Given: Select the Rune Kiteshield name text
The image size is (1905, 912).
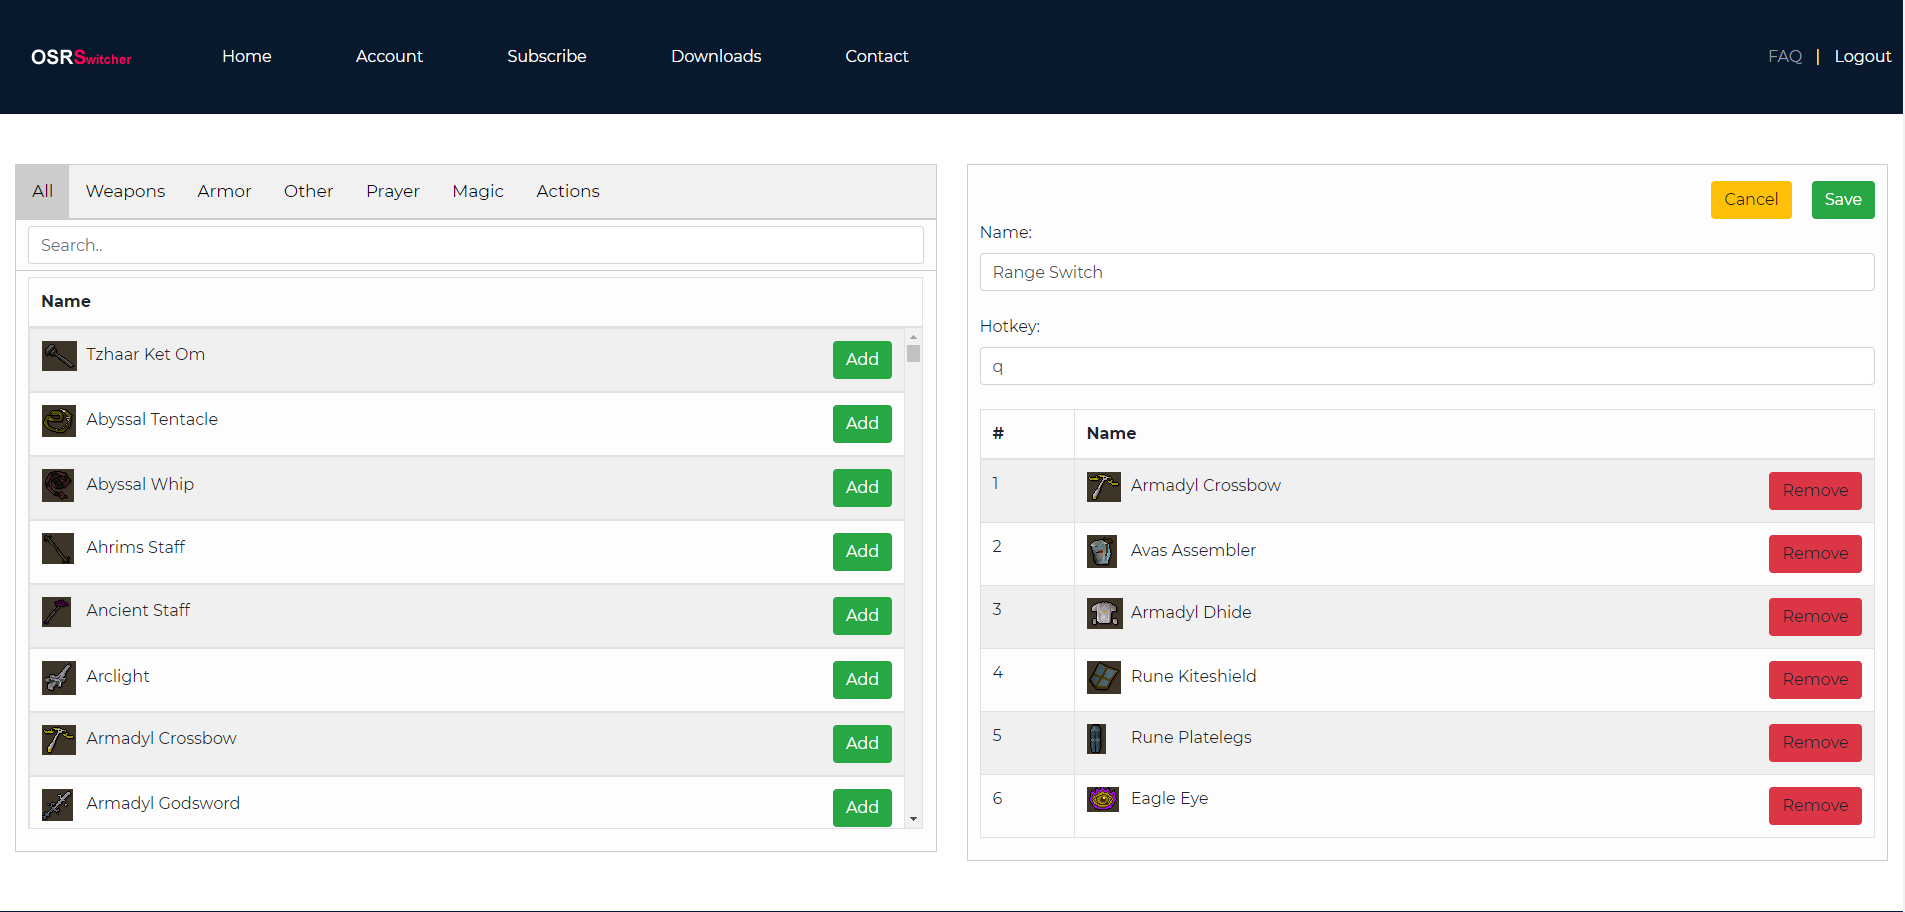Looking at the screenshot, I should 1193,676.
